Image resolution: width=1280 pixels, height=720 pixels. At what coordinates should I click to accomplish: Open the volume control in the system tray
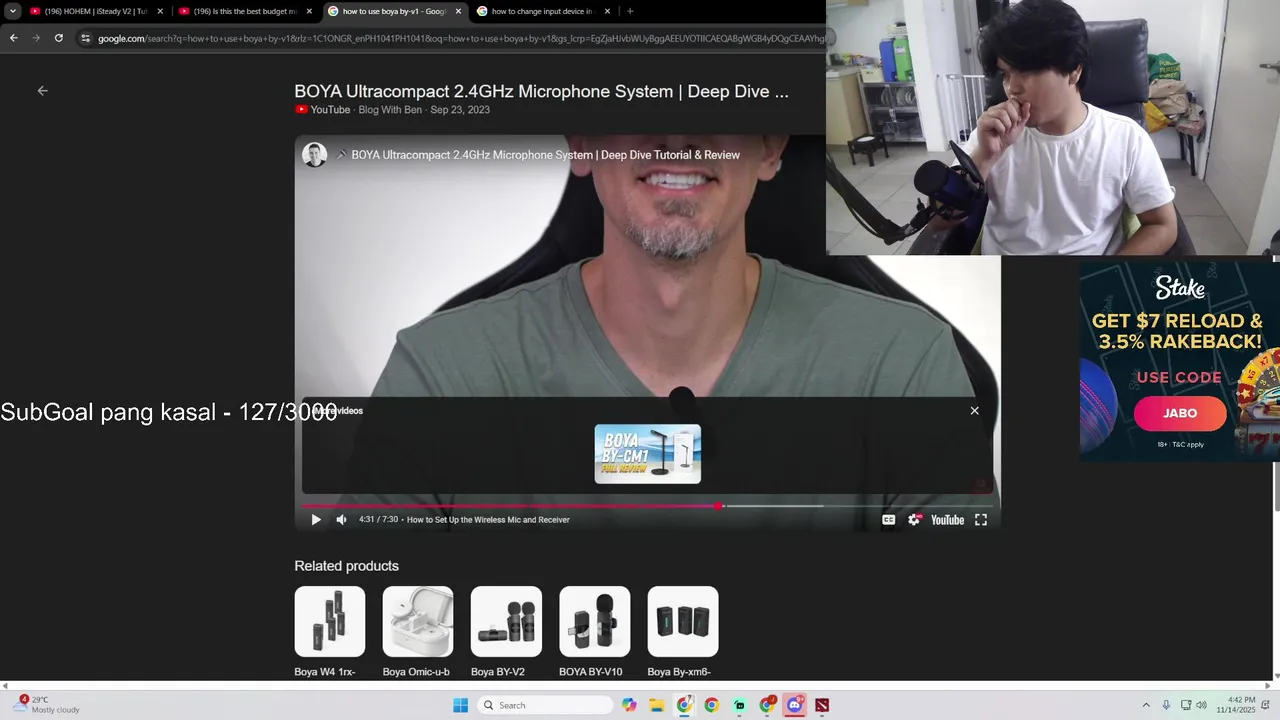click(1201, 705)
